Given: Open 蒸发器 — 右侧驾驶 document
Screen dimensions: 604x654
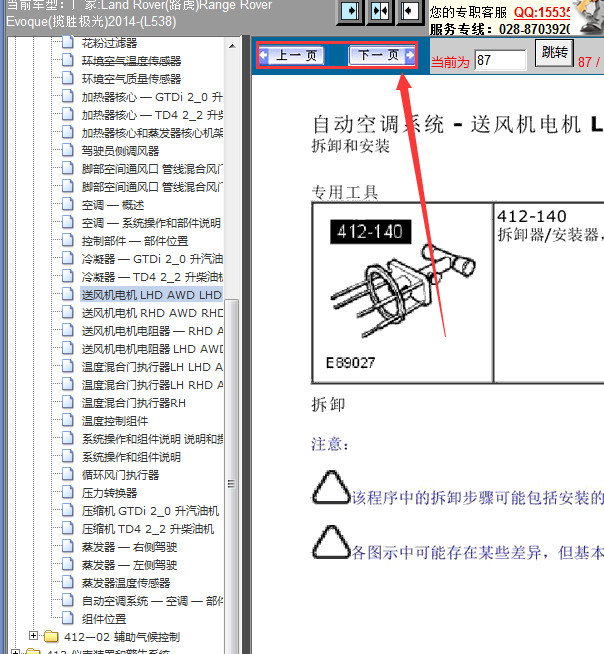Looking at the screenshot, I should pyautogui.click(x=129, y=547).
